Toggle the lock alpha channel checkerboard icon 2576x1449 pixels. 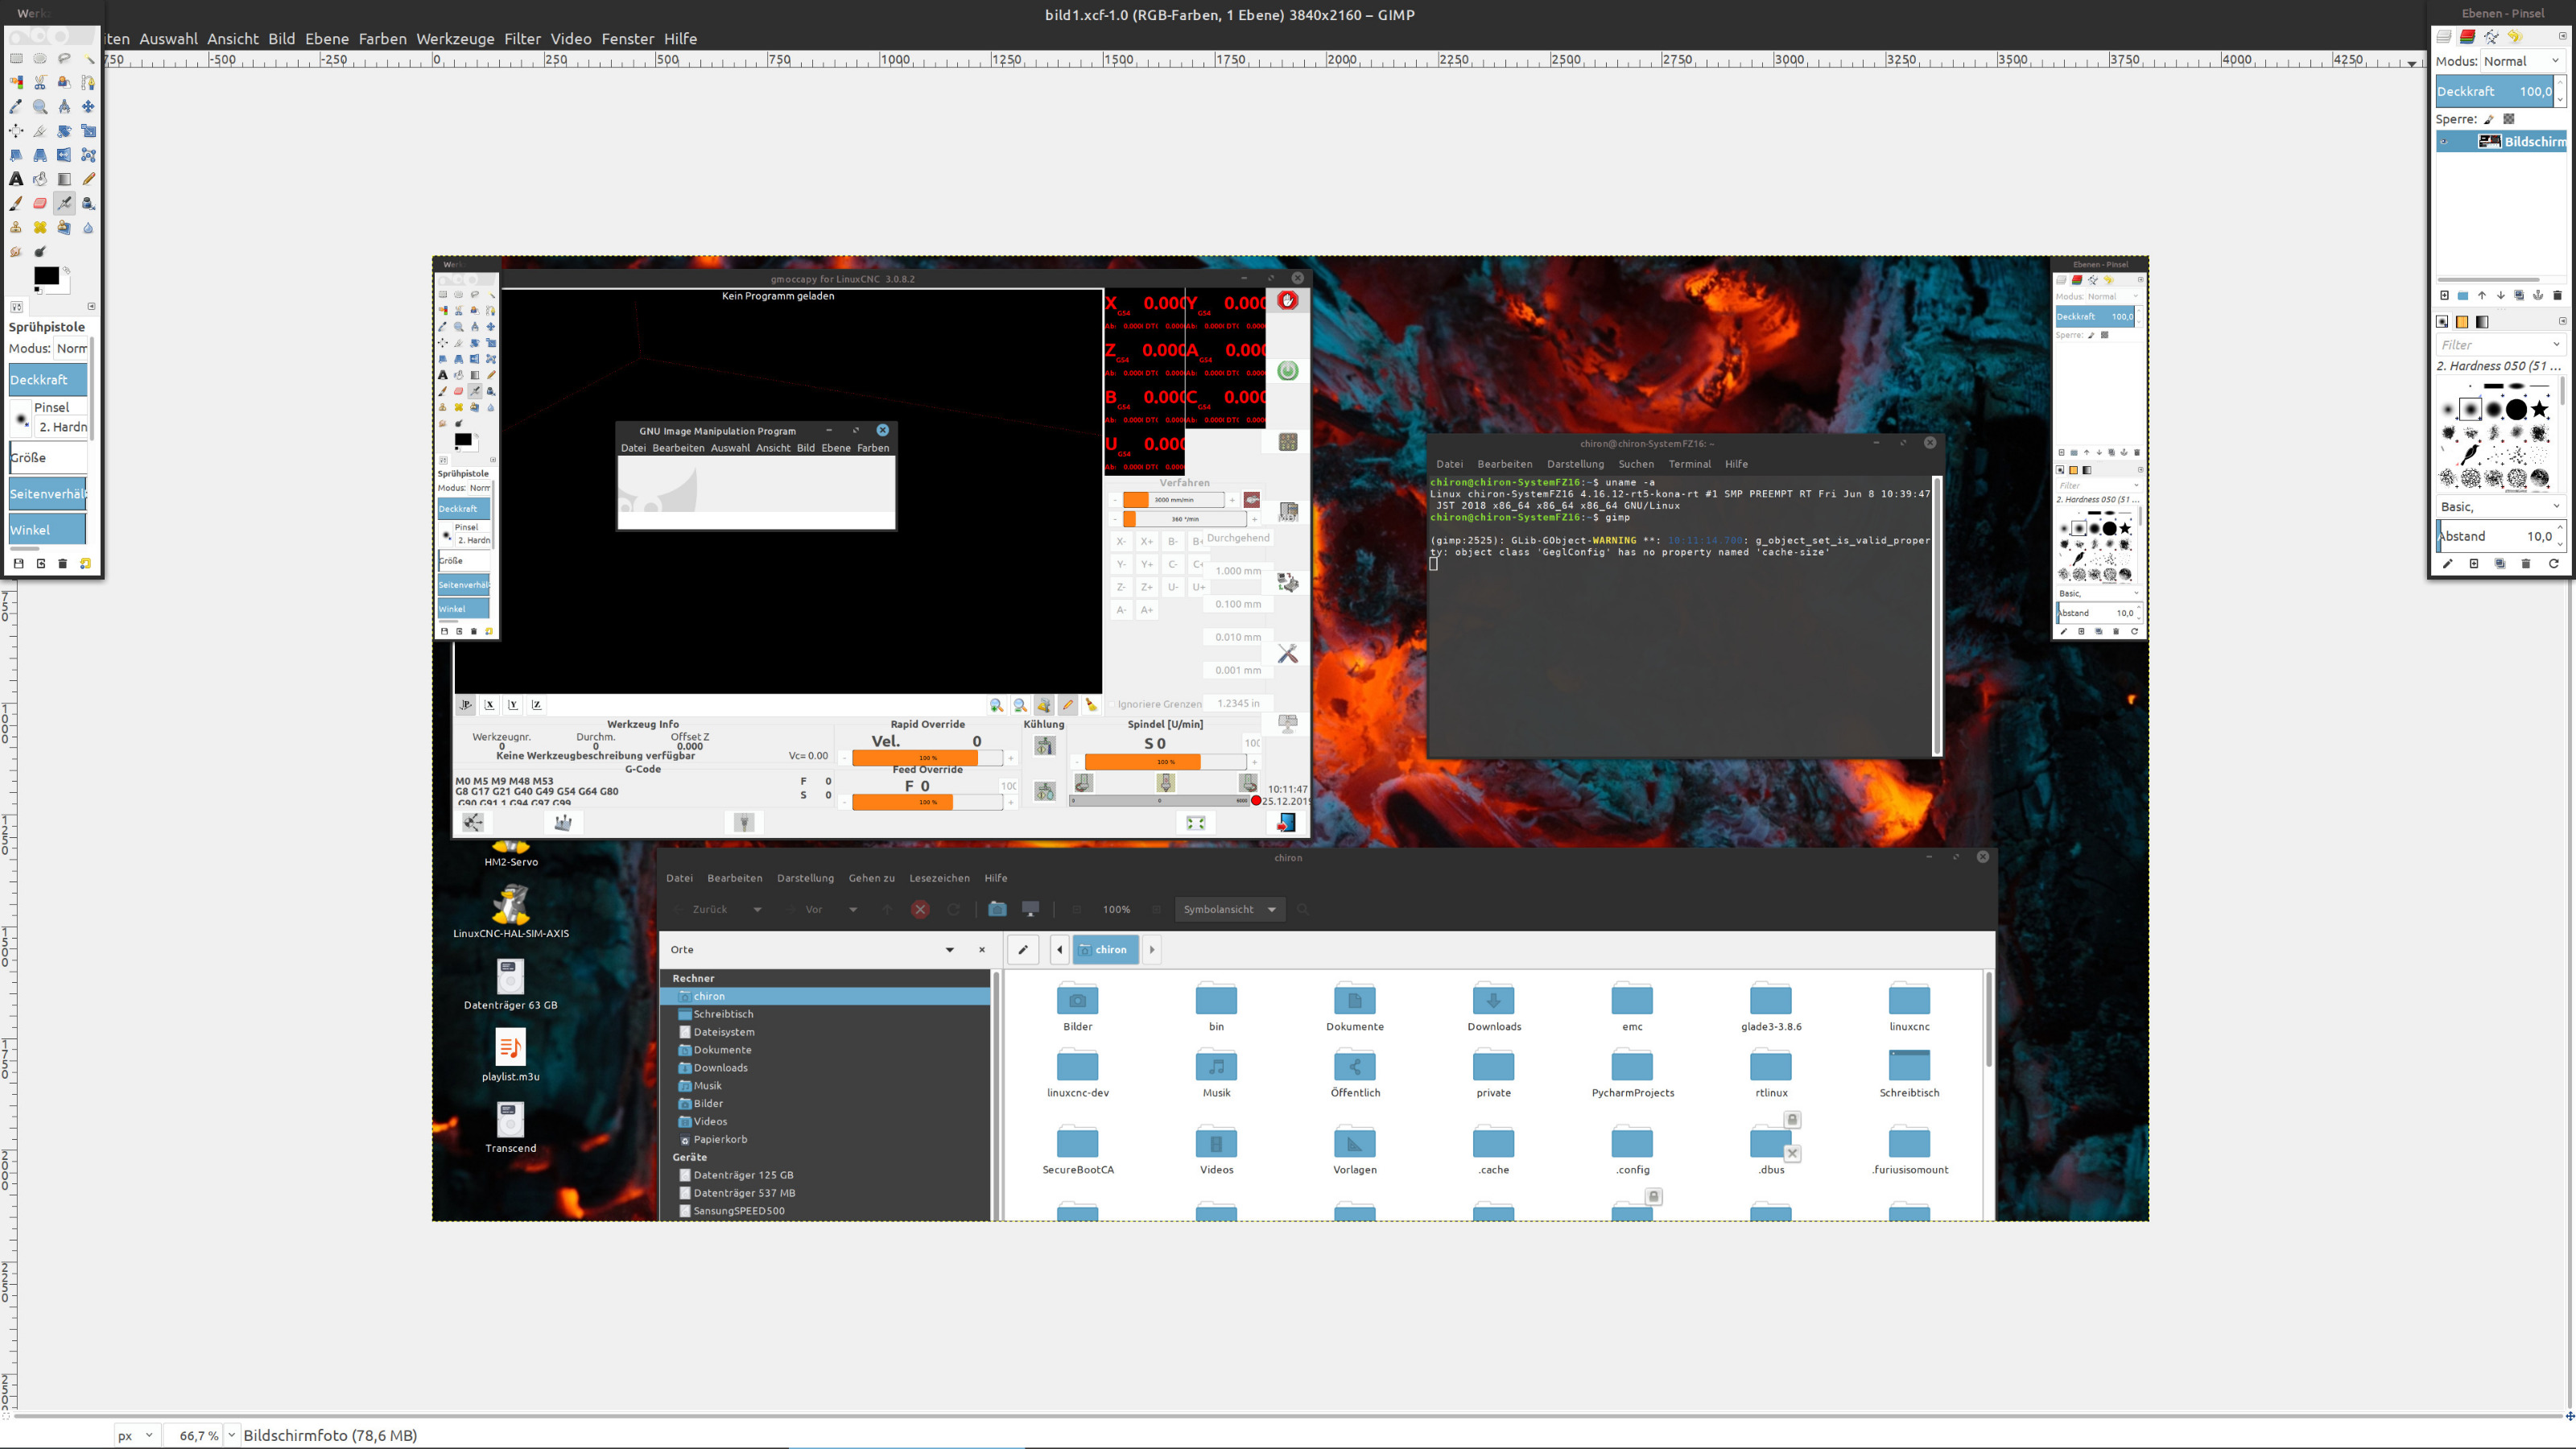pyautogui.click(x=2509, y=119)
